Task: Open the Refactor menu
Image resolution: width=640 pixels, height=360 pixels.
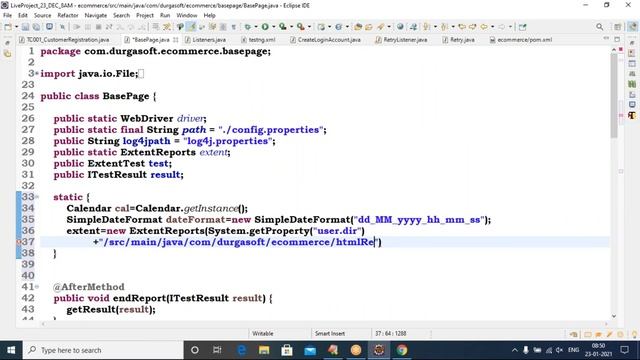Action: coord(68,16)
